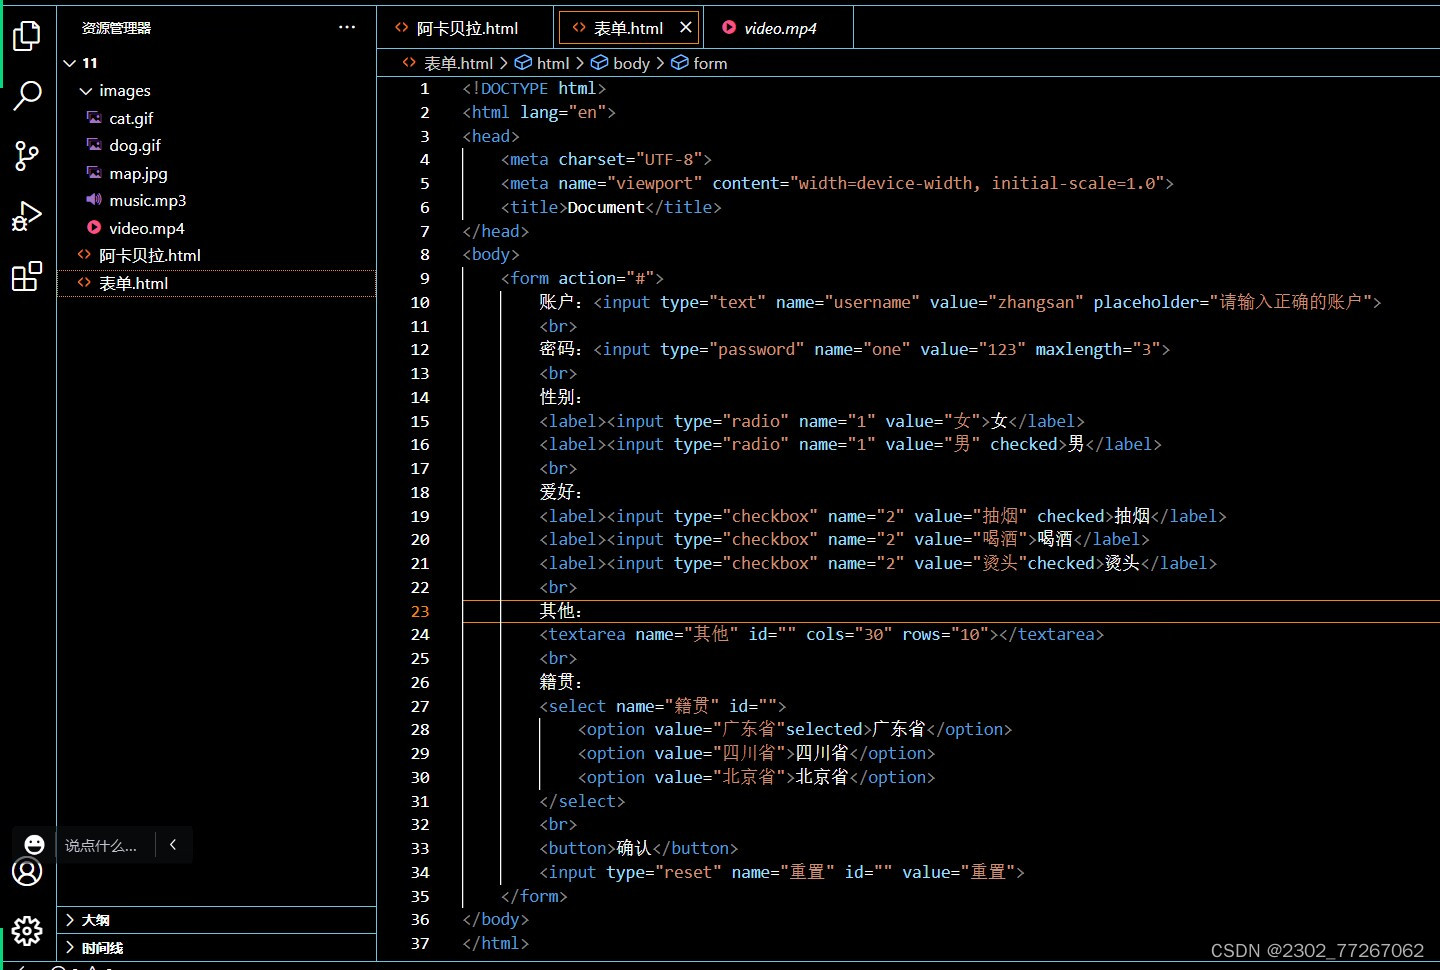Click the text "zhangsan" on line 10

1035,302
